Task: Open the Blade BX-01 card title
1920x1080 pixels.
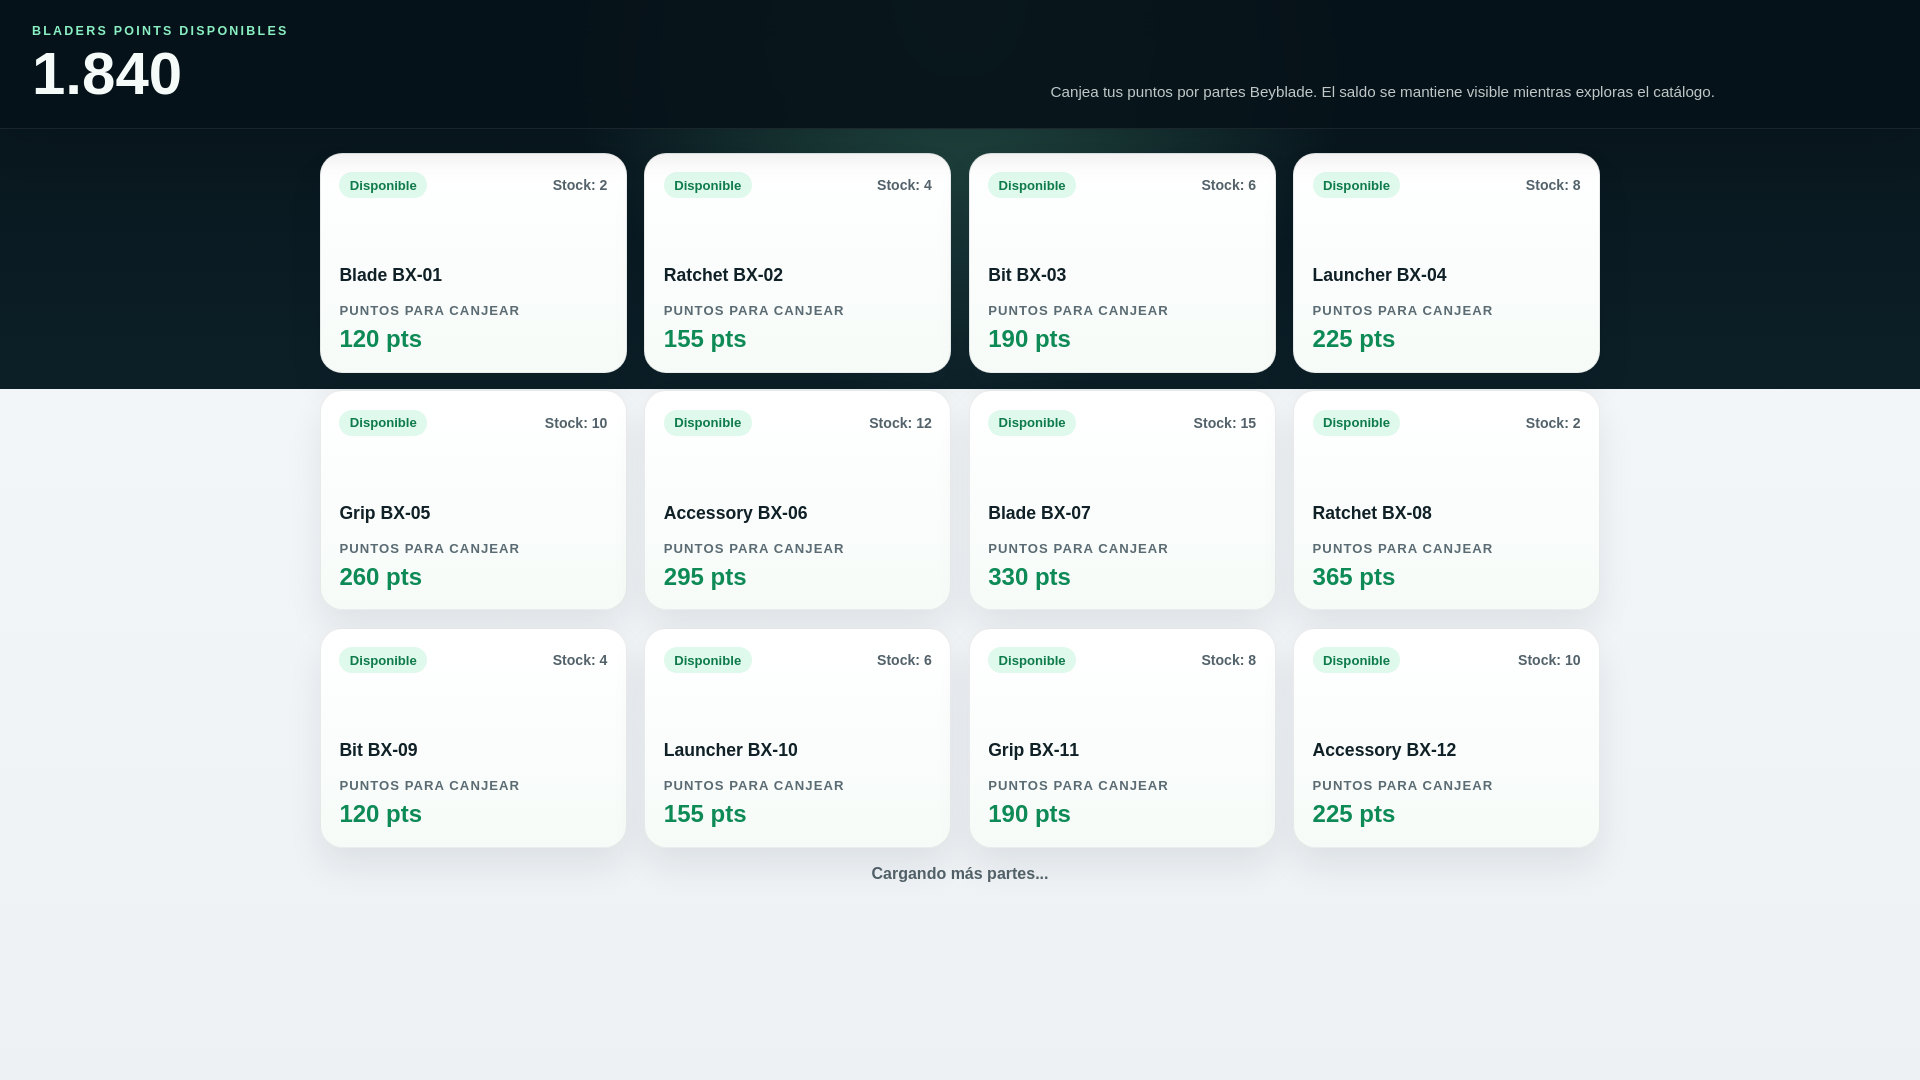Action: [x=390, y=275]
